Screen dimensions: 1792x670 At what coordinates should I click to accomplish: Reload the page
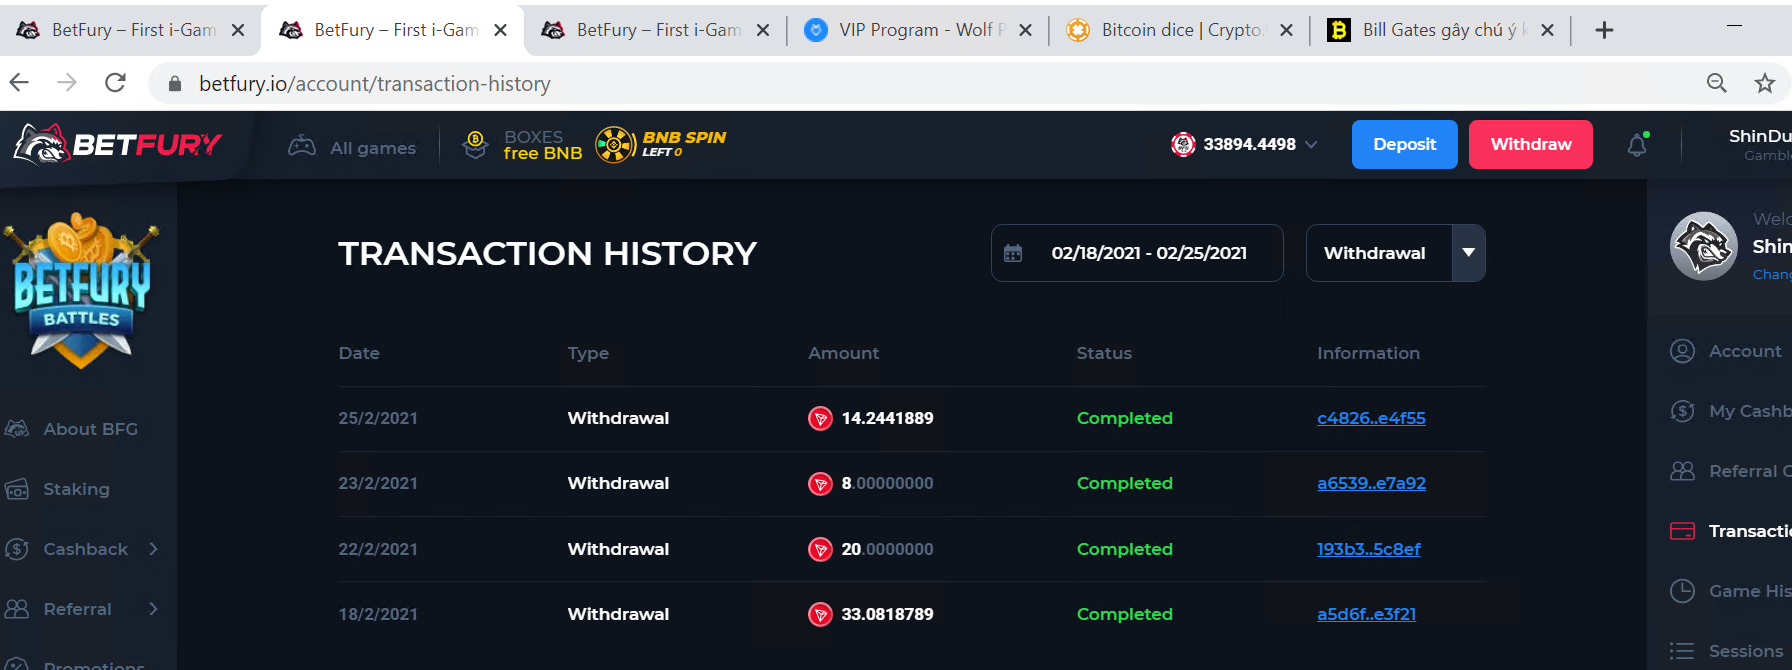click(115, 83)
